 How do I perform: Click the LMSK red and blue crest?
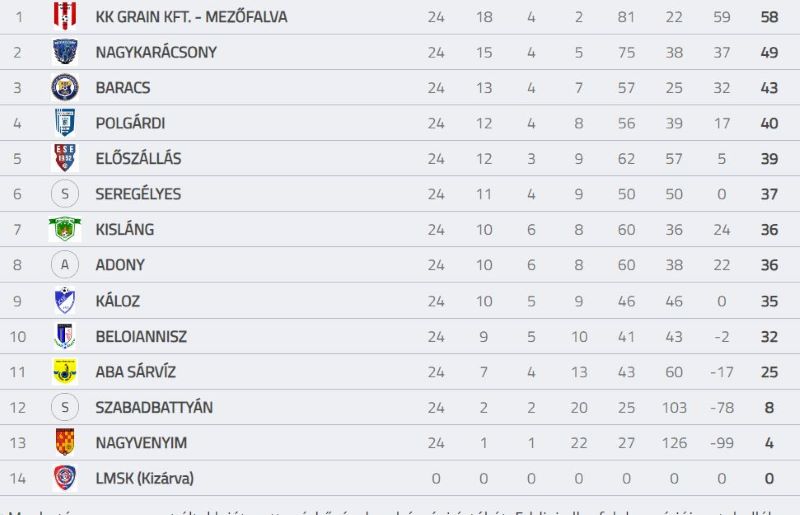point(65,478)
